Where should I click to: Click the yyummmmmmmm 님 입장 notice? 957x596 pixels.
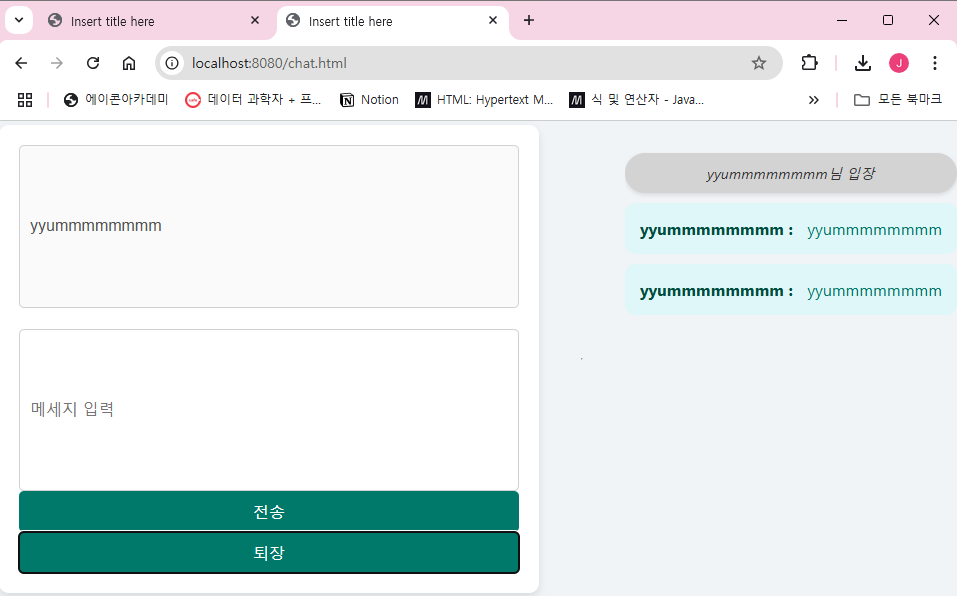click(790, 174)
